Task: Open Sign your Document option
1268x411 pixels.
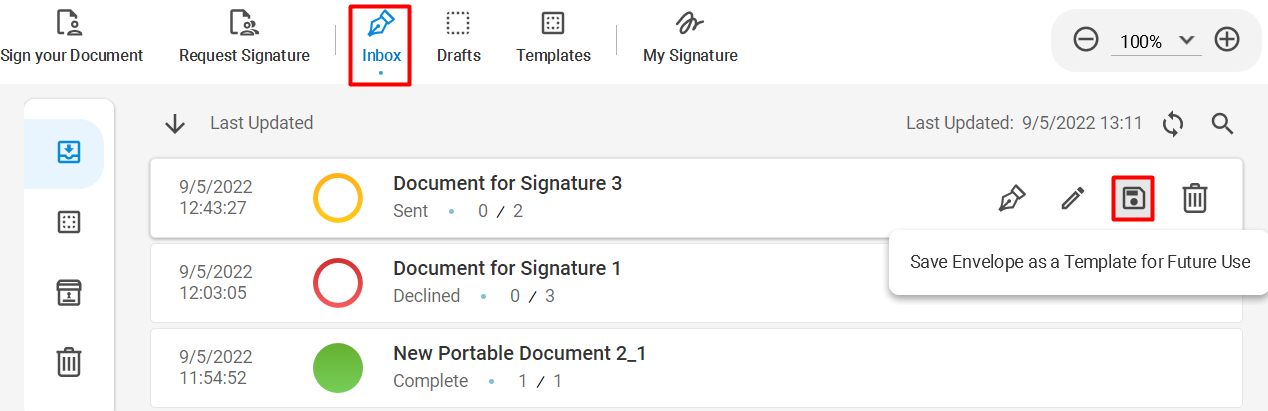Action: 70,37
